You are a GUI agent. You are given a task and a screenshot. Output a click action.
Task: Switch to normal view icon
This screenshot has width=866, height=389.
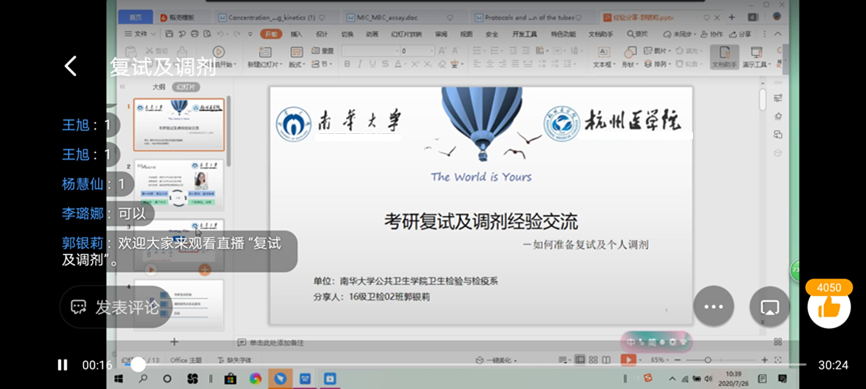(x=579, y=360)
